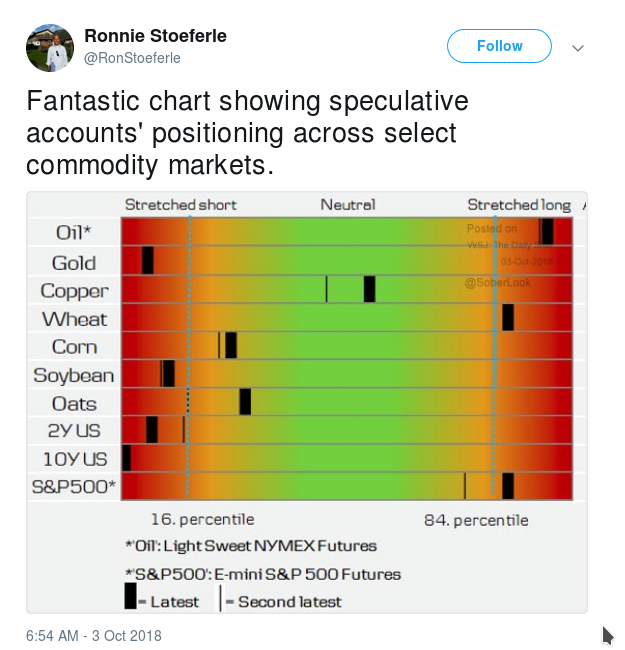
Task: Click the Stretched long column header
Action: tap(519, 205)
